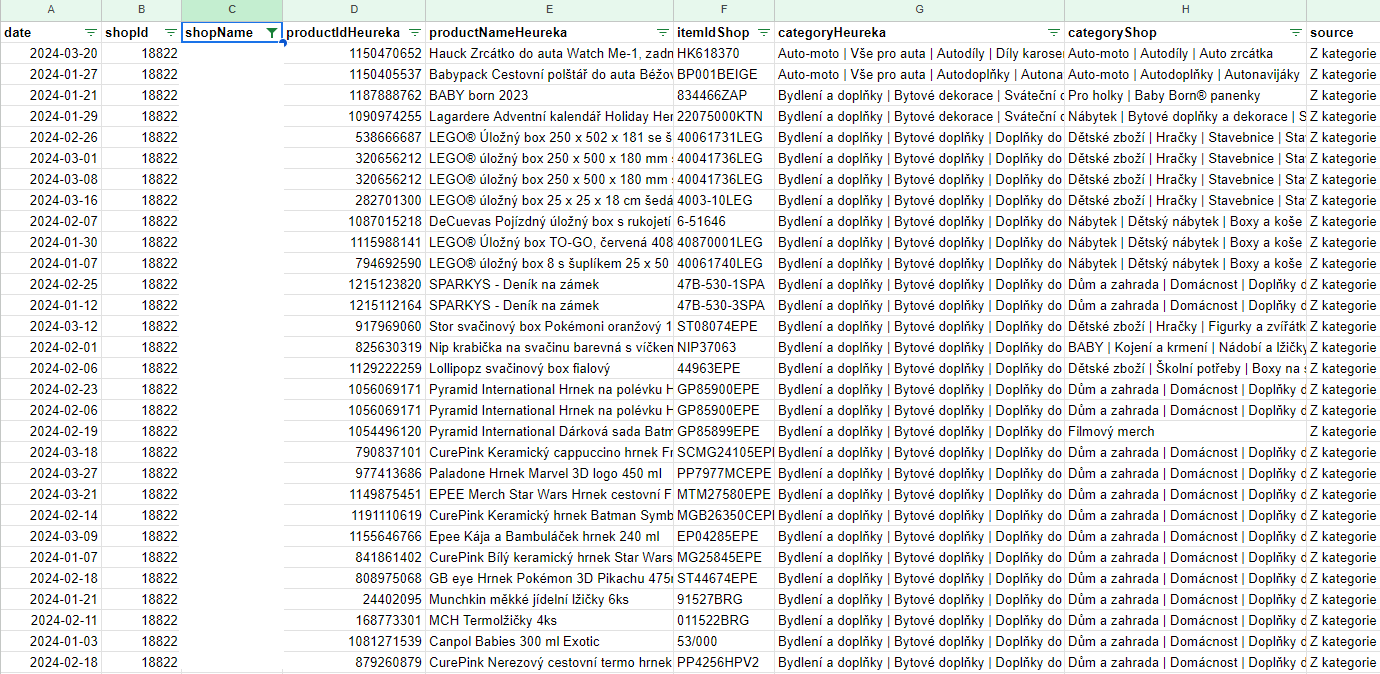Image resolution: width=1380 pixels, height=674 pixels.
Task: Select the item ID cell NIP37063
Action: point(724,348)
